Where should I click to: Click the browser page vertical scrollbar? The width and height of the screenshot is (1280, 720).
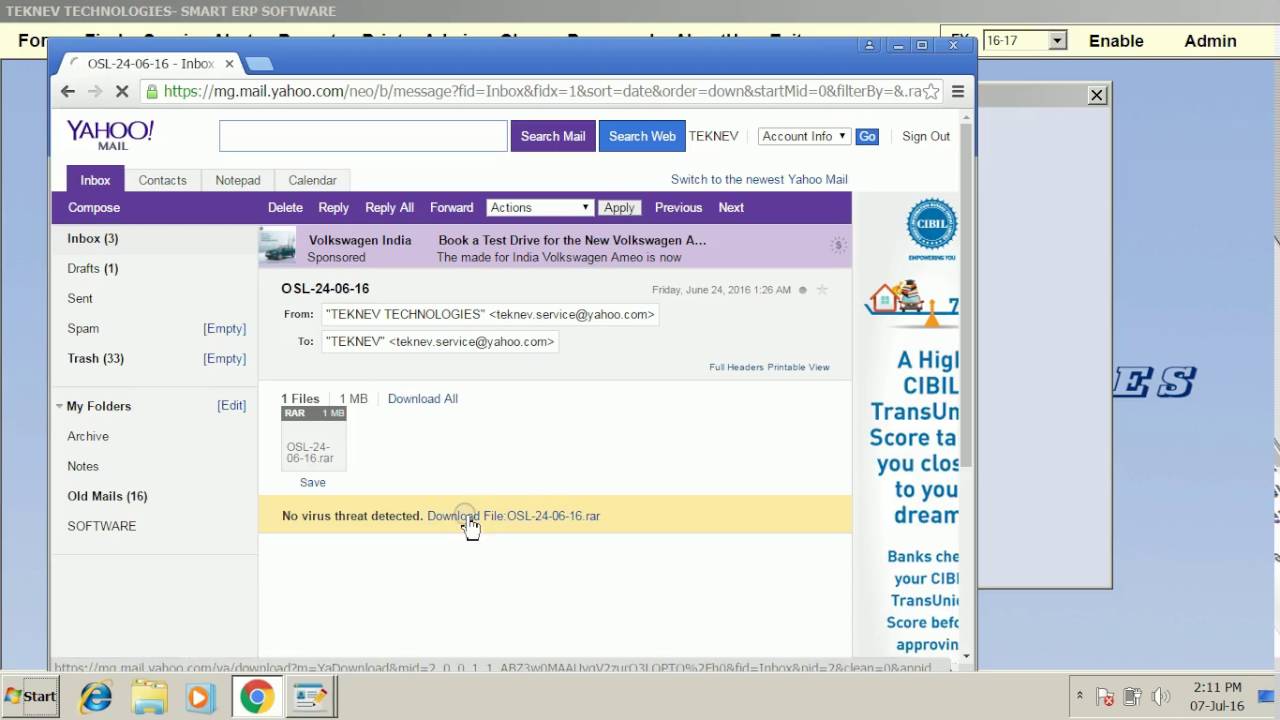pyautogui.click(x=965, y=296)
